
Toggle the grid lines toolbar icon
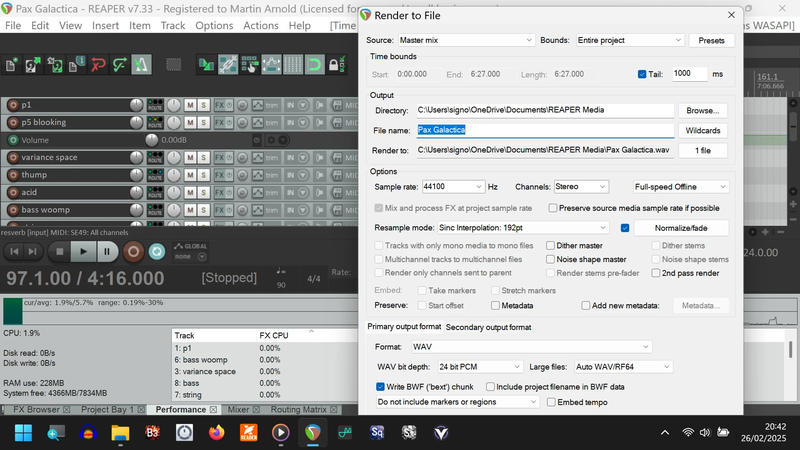(x=293, y=65)
